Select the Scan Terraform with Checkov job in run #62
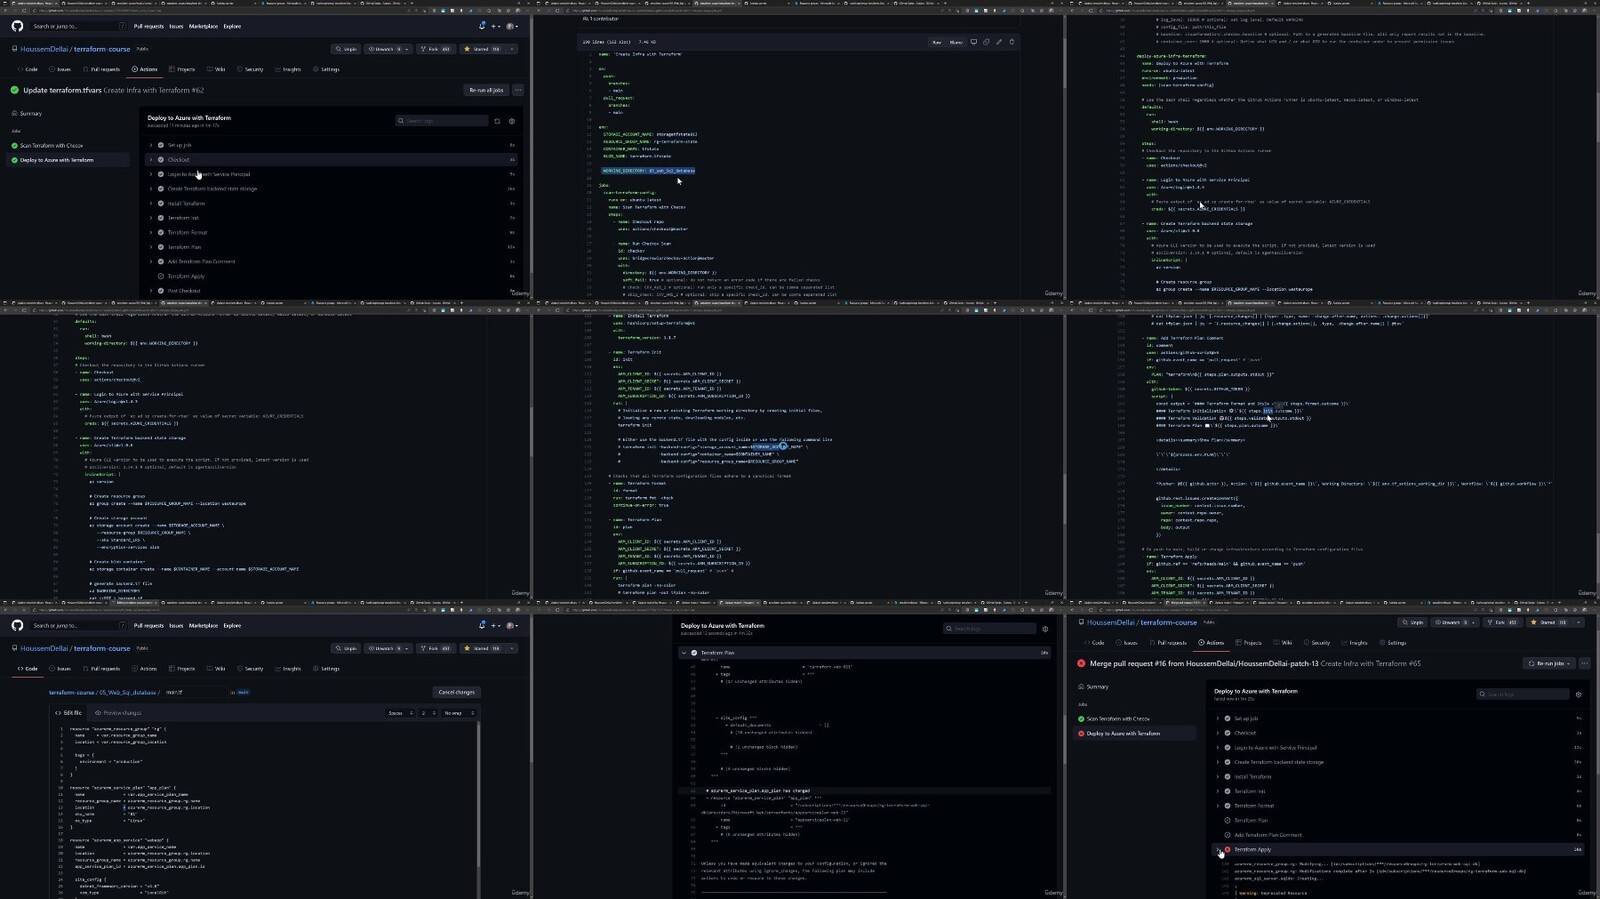This screenshot has height=899, width=1600. (51, 146)
